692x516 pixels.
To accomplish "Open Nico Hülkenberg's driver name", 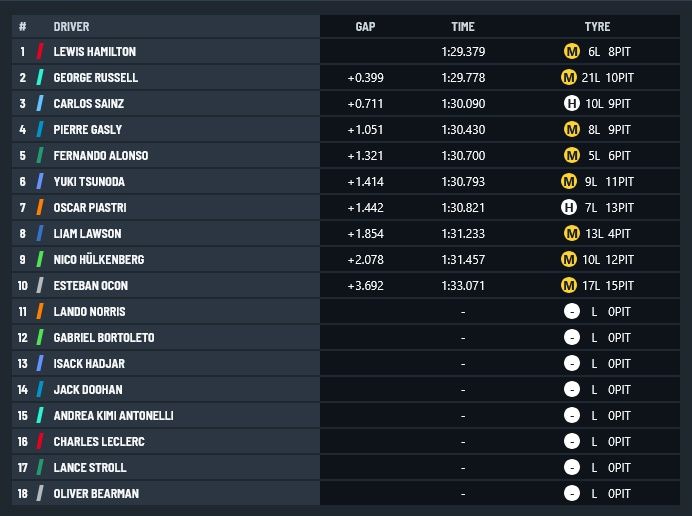I will click(x=99, y=260).
